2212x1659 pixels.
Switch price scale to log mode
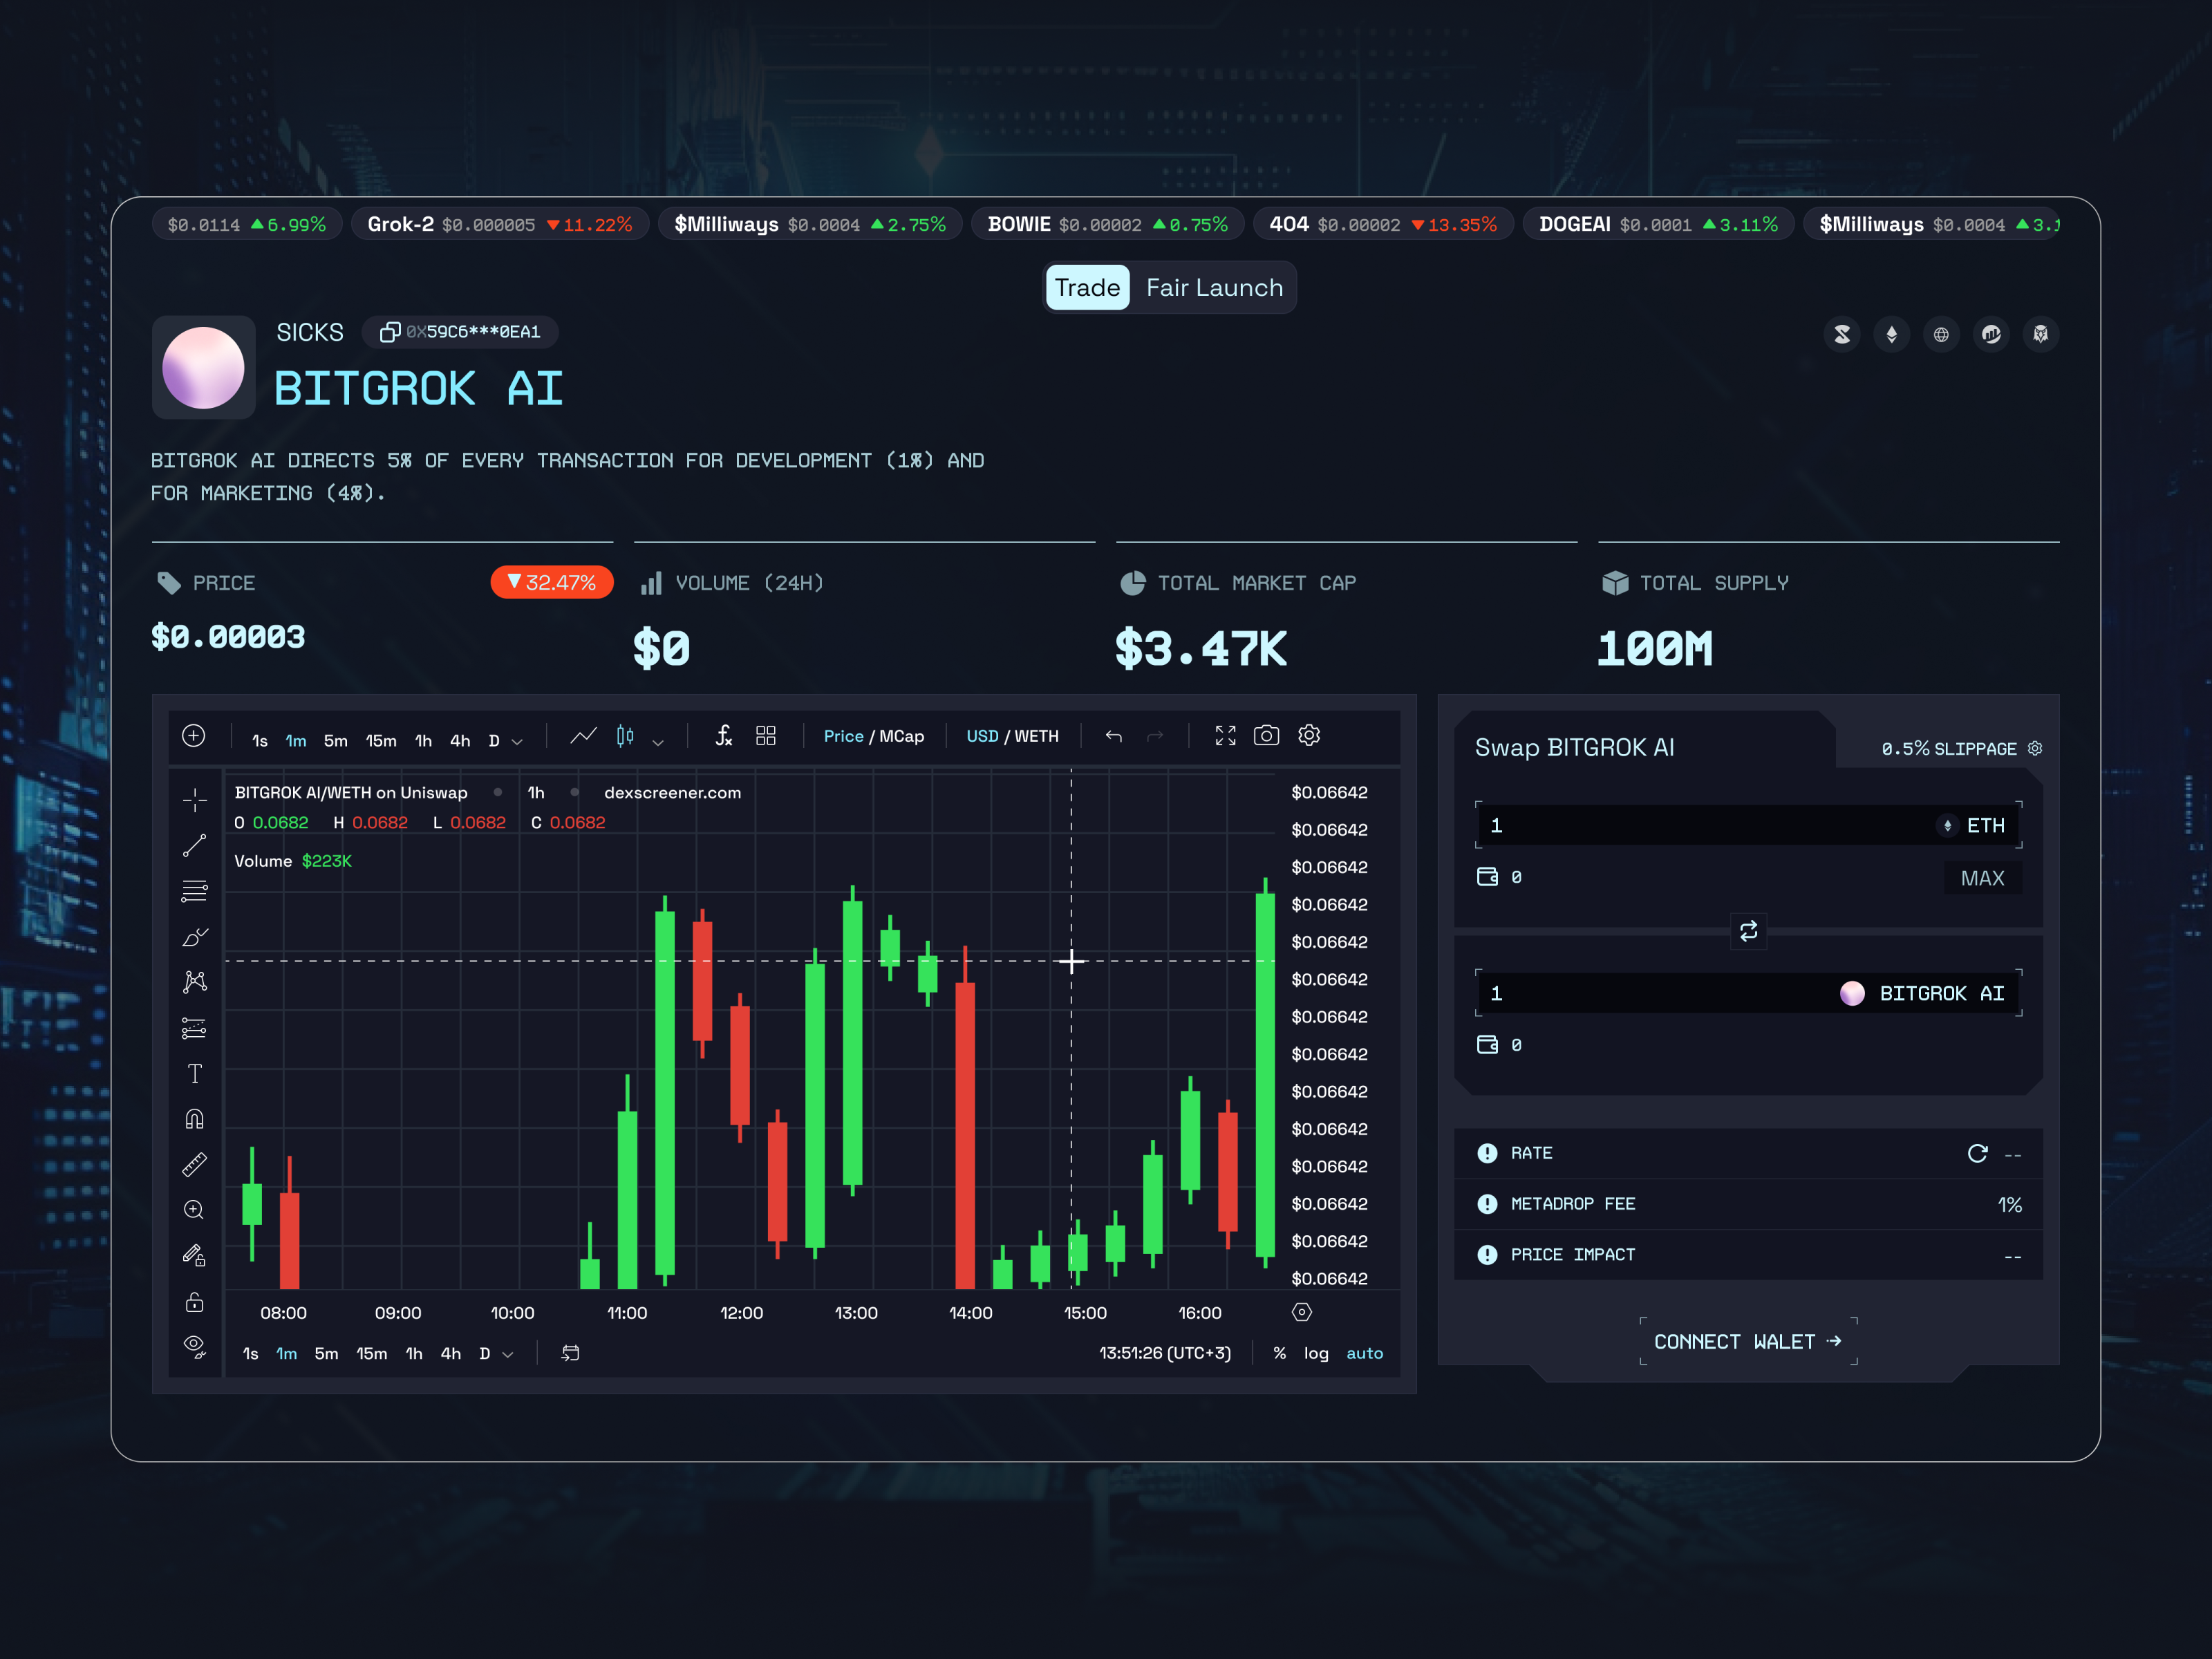1316,1353
